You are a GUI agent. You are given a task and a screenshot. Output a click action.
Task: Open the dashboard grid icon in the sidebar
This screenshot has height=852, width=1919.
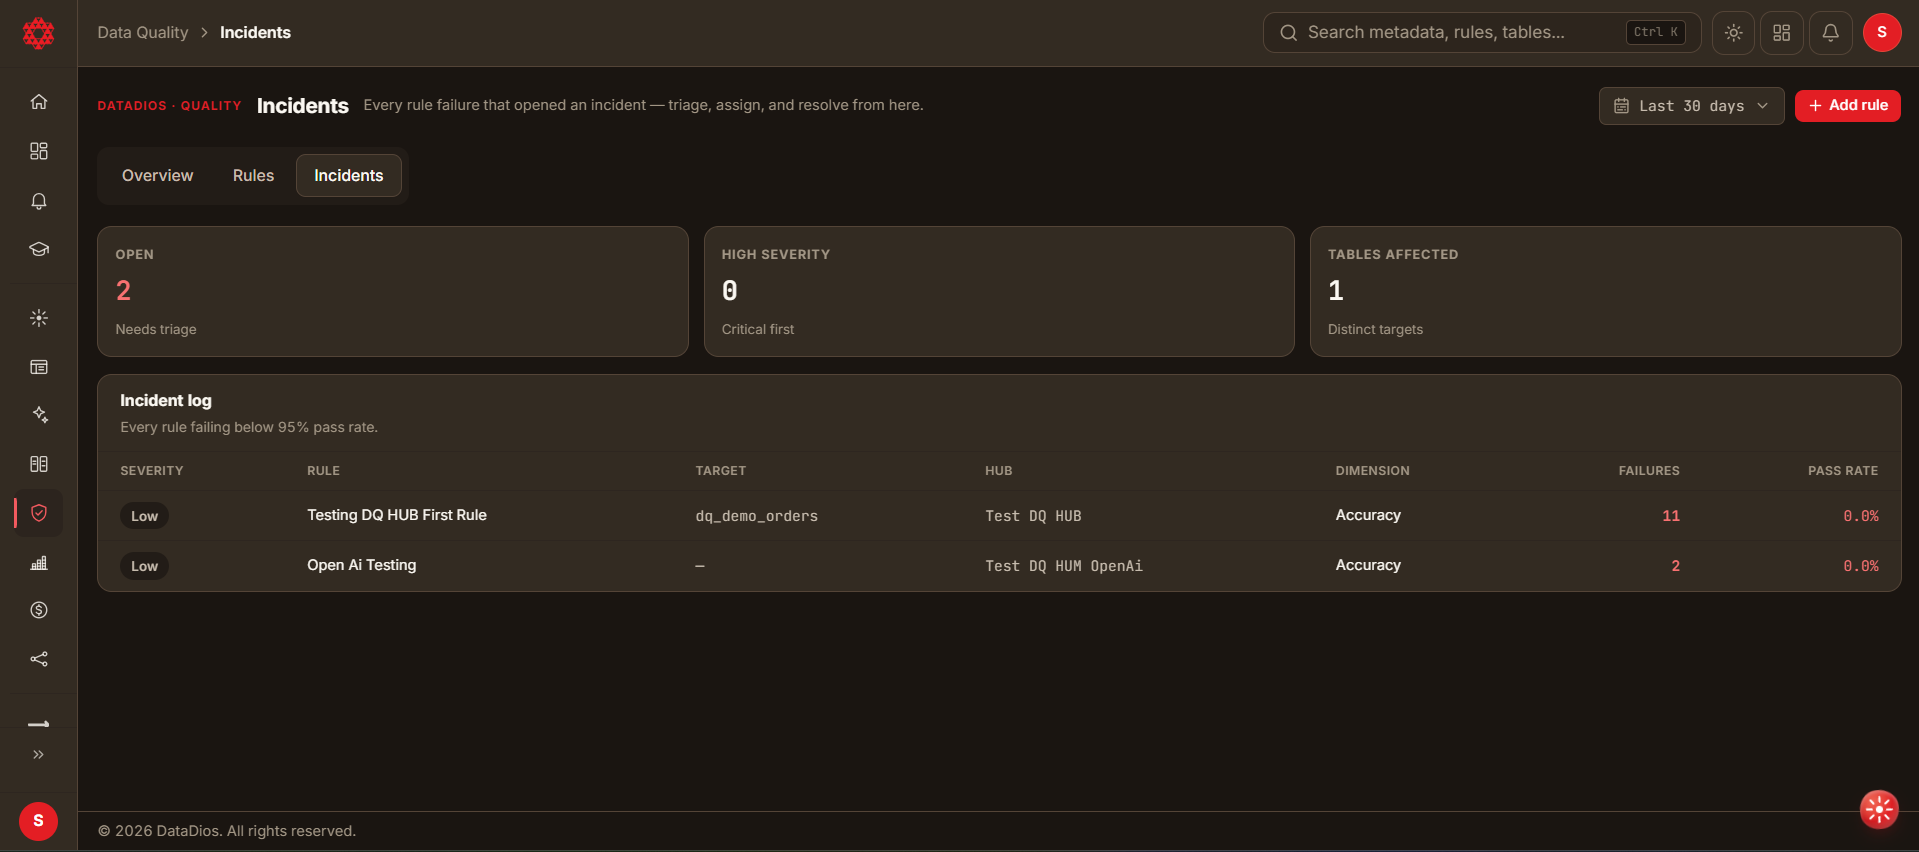(39, 151)
